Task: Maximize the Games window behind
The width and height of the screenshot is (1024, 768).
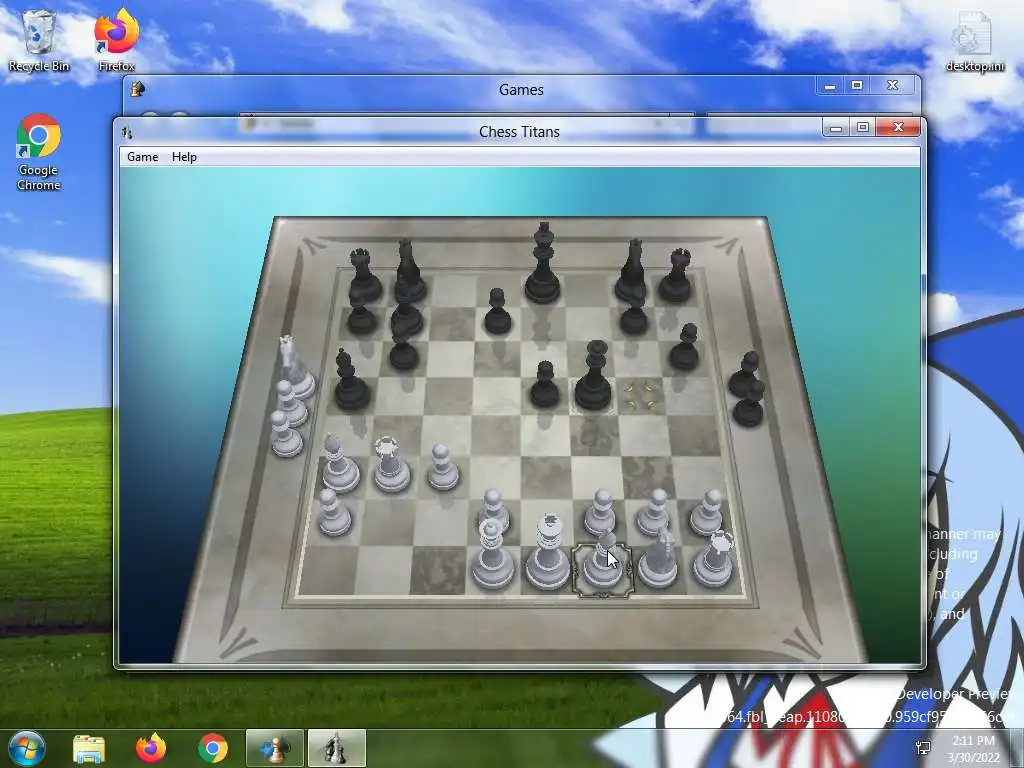Action: [857, 86]
